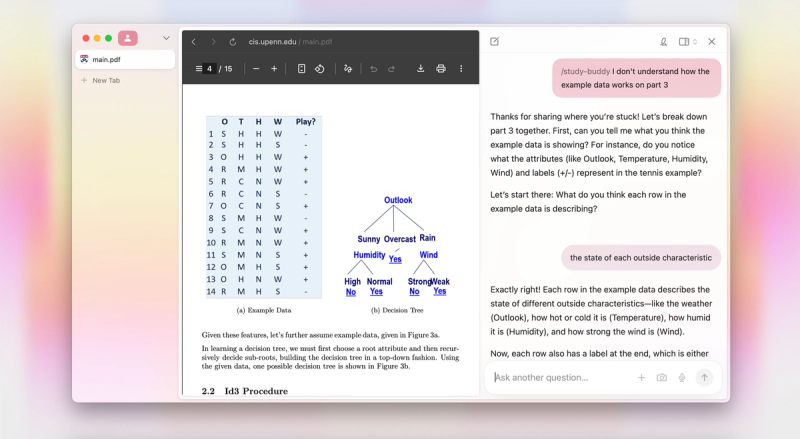Screen dimensions: 800x439
Task: Click the camera screenshot icon
Action: pyautogui.click(x=662, y=377)
